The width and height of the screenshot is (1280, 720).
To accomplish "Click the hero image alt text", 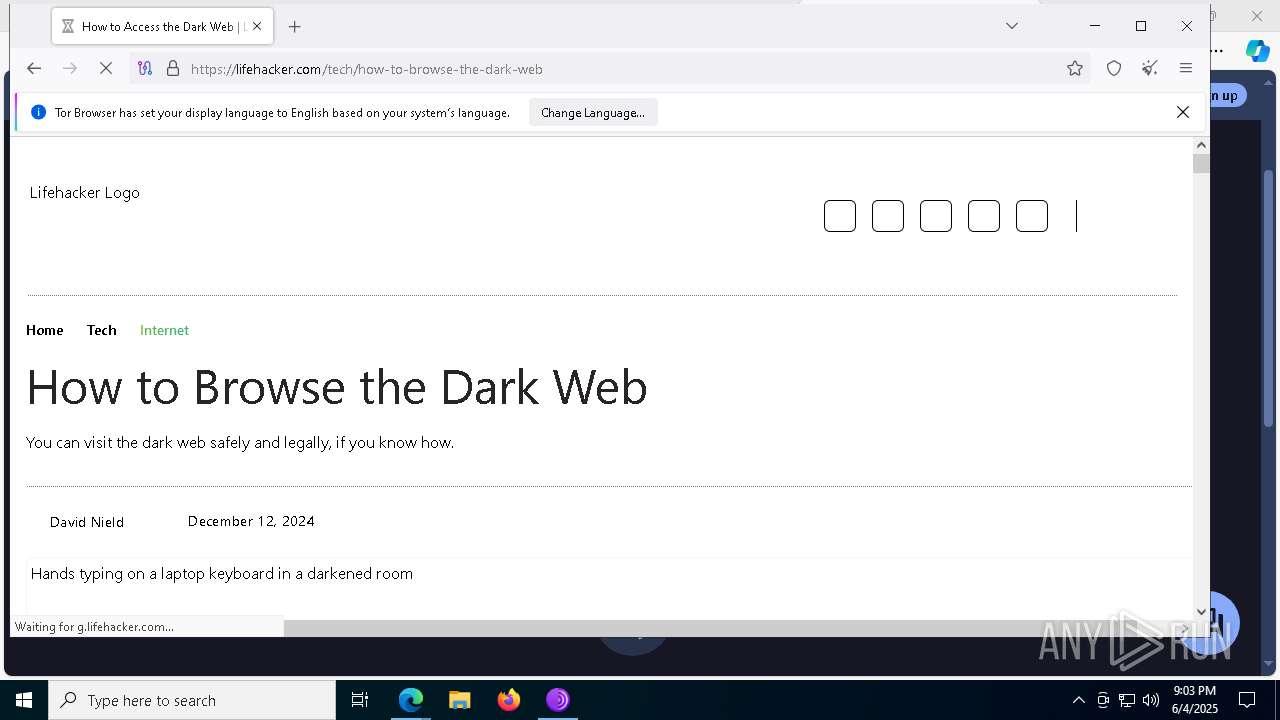I will 222,574.
